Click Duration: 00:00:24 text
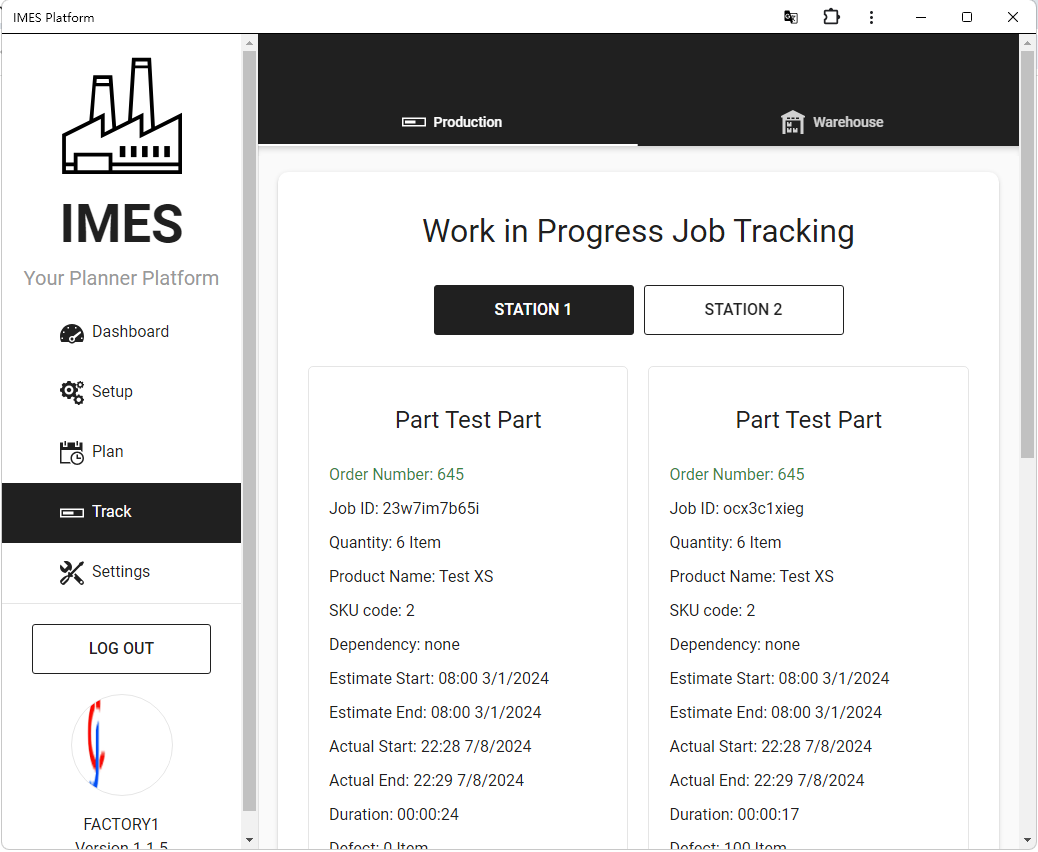This screenshot has width=1038, height=852. pos(394,814)
